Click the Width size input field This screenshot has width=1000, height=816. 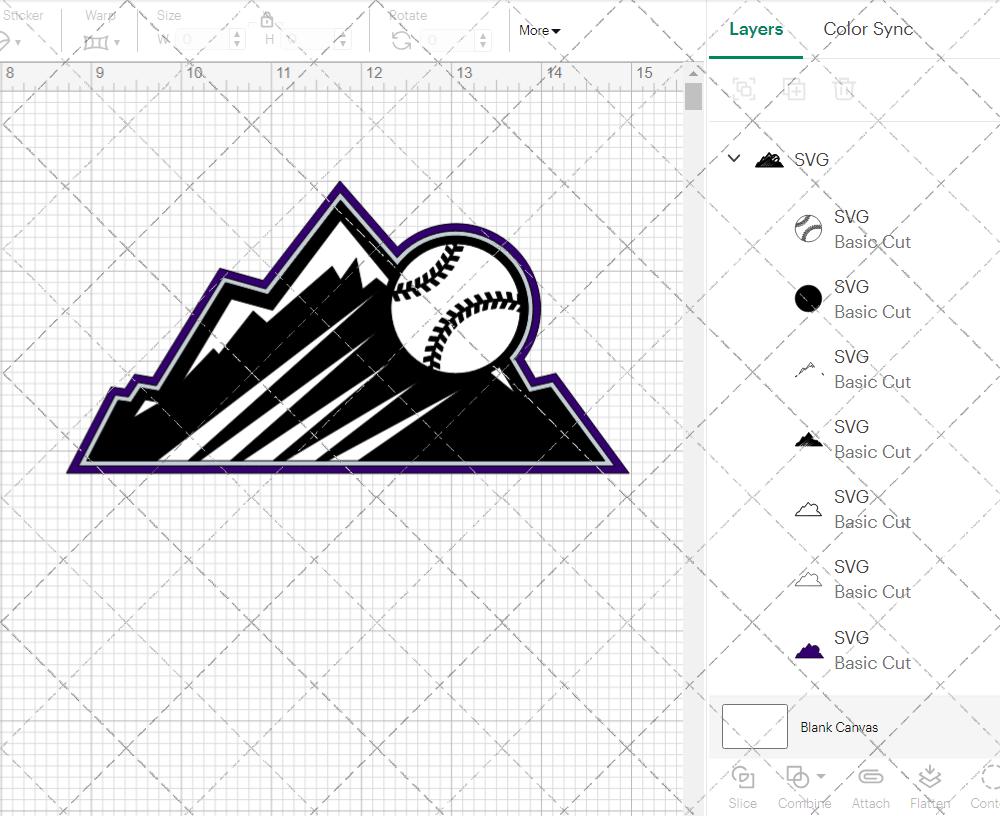click(x=203, y=40)
